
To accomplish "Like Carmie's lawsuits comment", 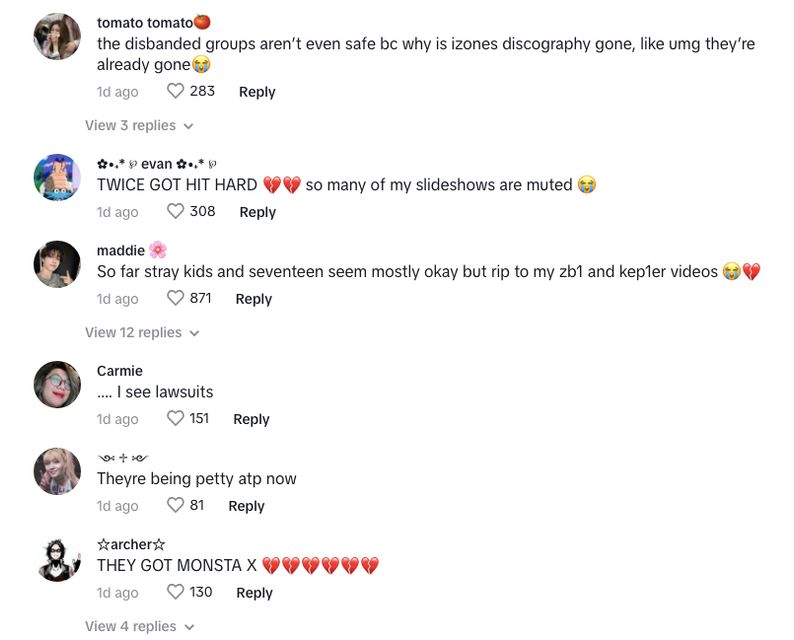I will pyautogui.click(x=176, y=419).
